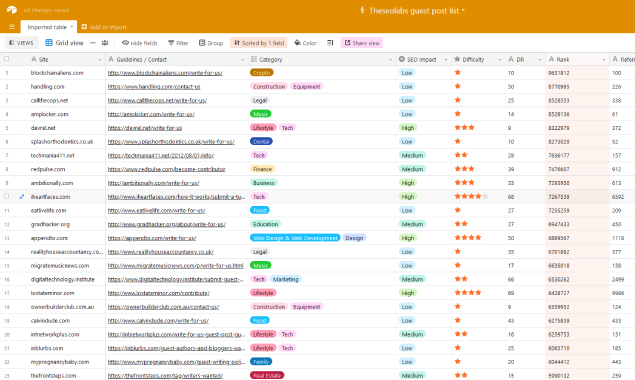This screenshot has width=635, height=380.
Task: Click the Education tag for gradhacker.org
Action: click(x=266, y=224)
